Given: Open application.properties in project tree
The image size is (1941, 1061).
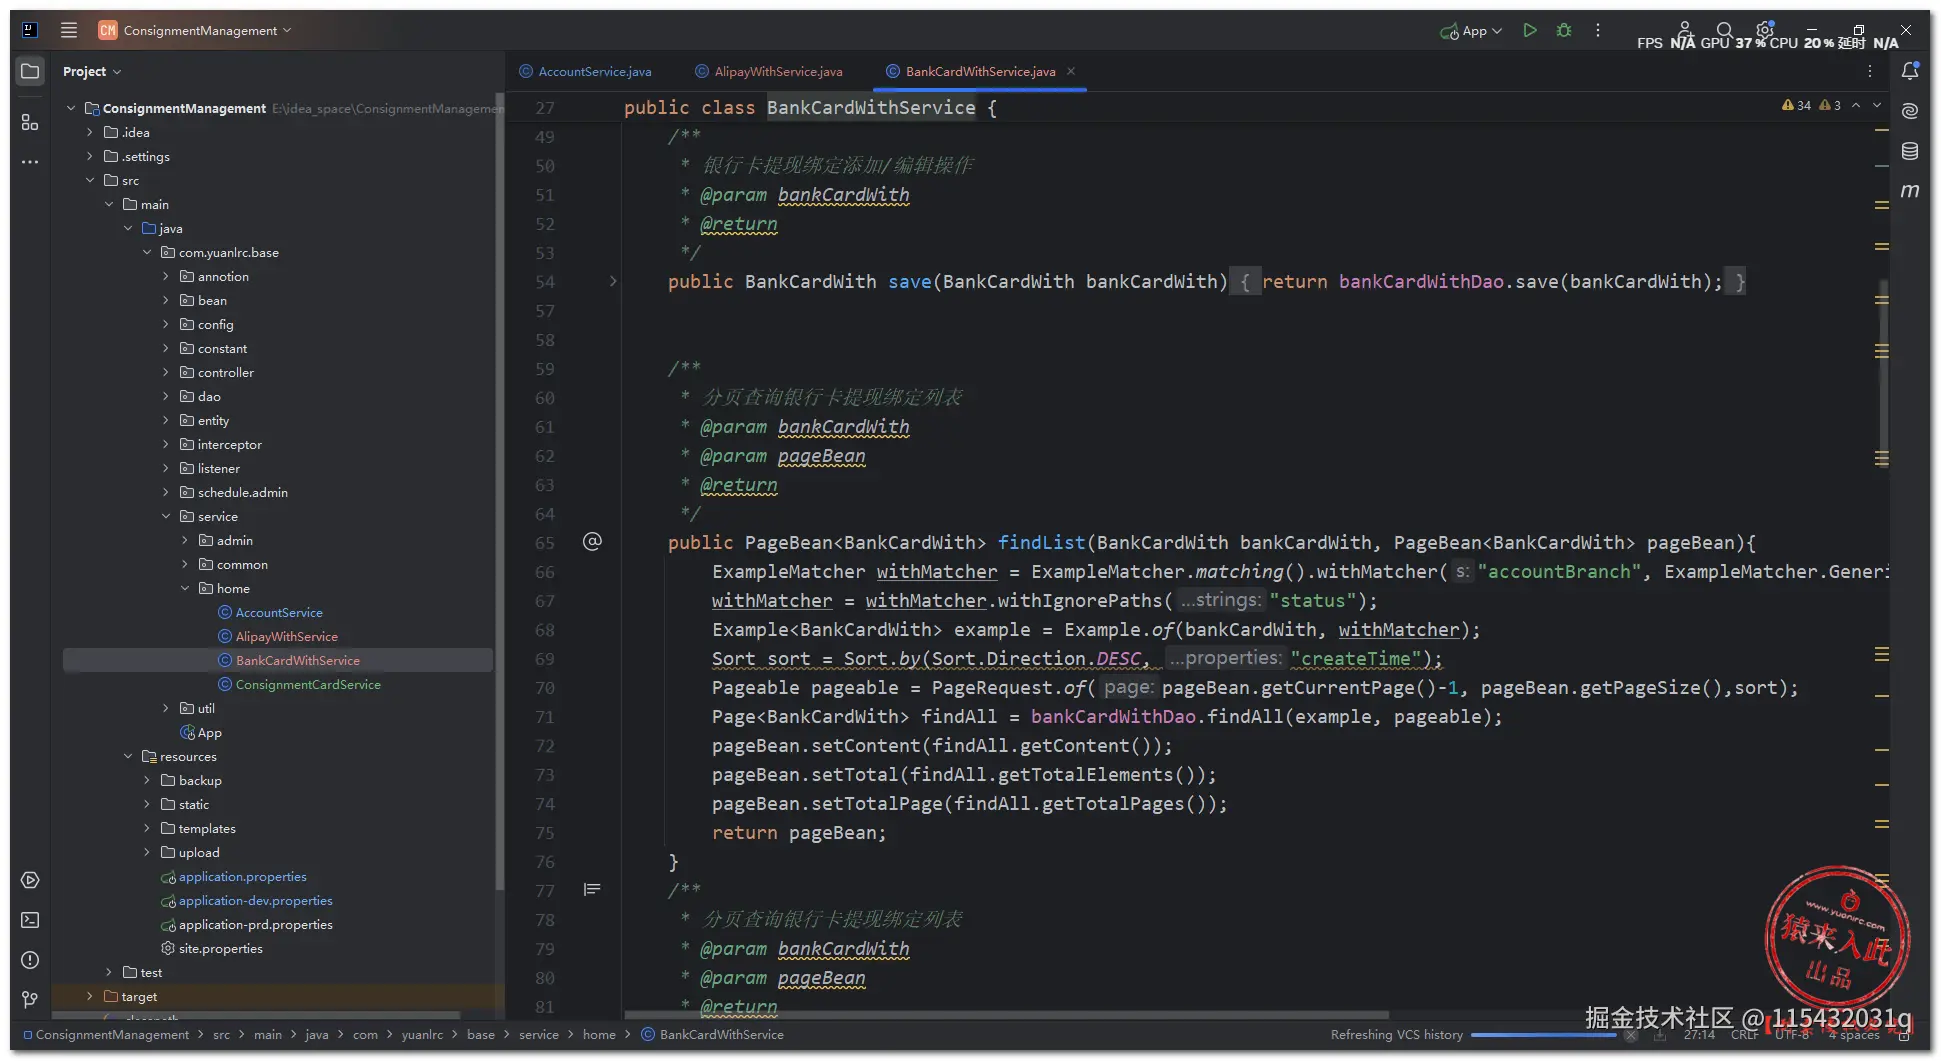Looking at the screenshot, I should tap(243, 876).
